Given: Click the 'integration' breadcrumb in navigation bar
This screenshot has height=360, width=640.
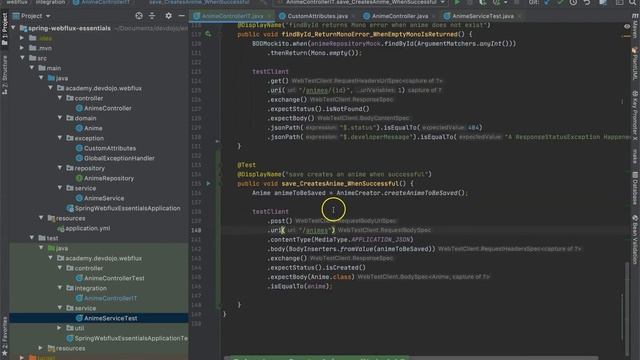Looking at the screenshot, I should [50, 2].
